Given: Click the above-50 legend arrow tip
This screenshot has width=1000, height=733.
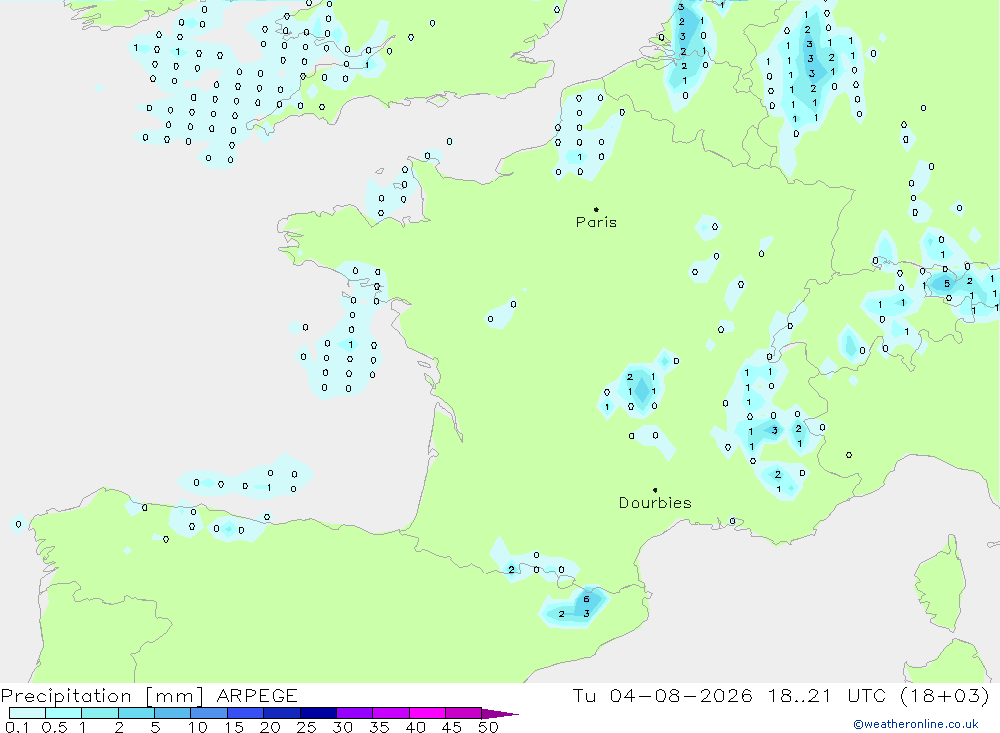Looking at the screenshot, I should point(500,714).
